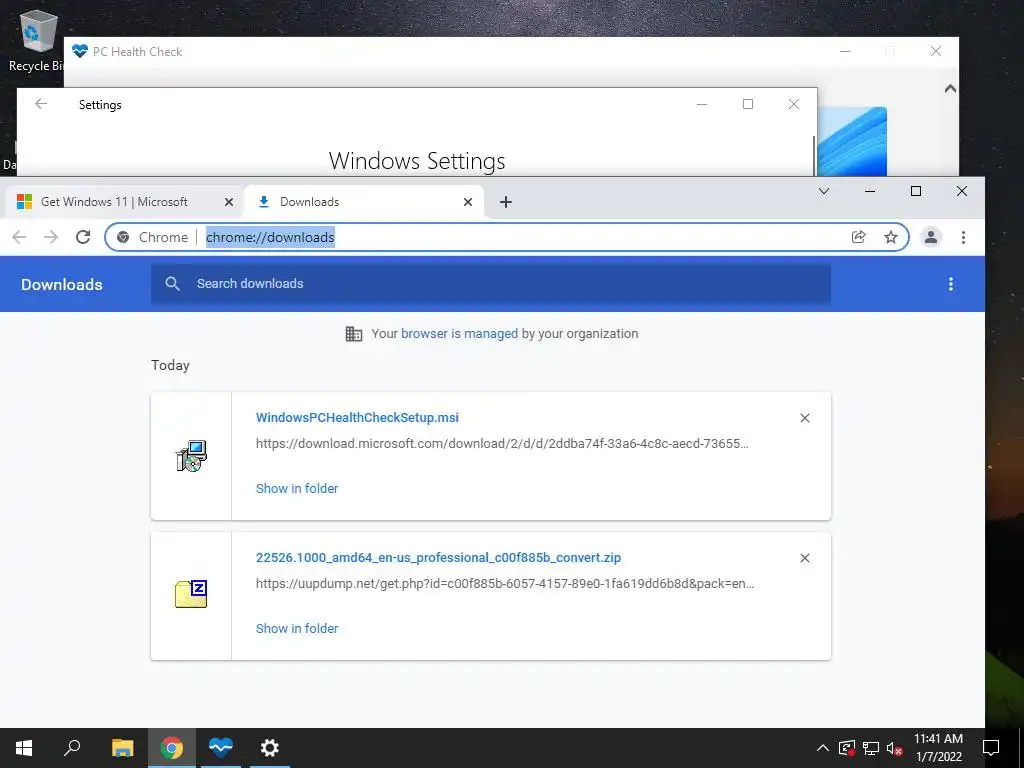Bookmark this page with star icon
1024x768 pixels.
coord(891,237)
